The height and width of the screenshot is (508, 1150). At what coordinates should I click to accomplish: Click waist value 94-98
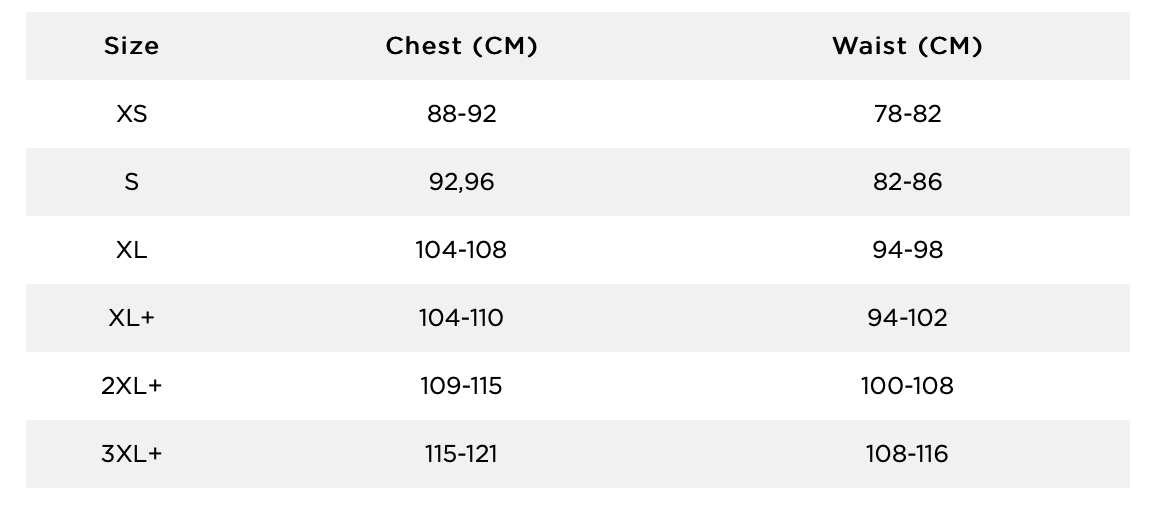(x=907, y=250)
